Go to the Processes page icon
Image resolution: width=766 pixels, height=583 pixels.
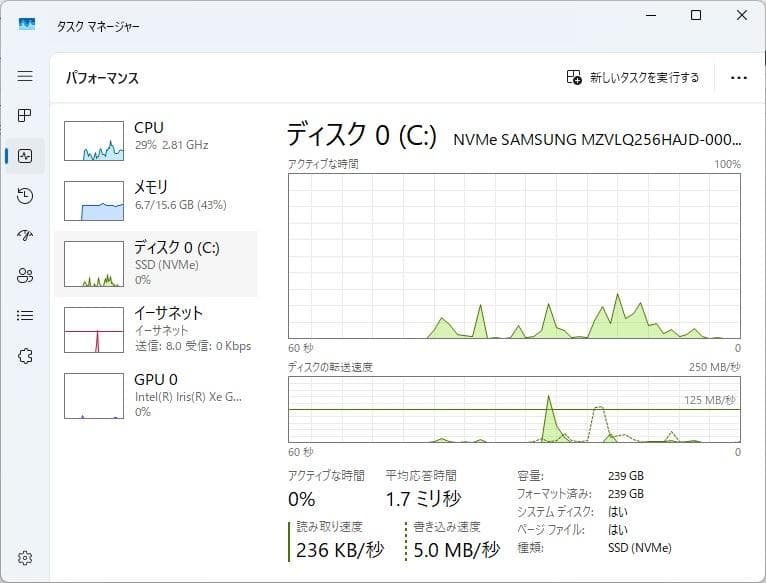coord(25,115)
